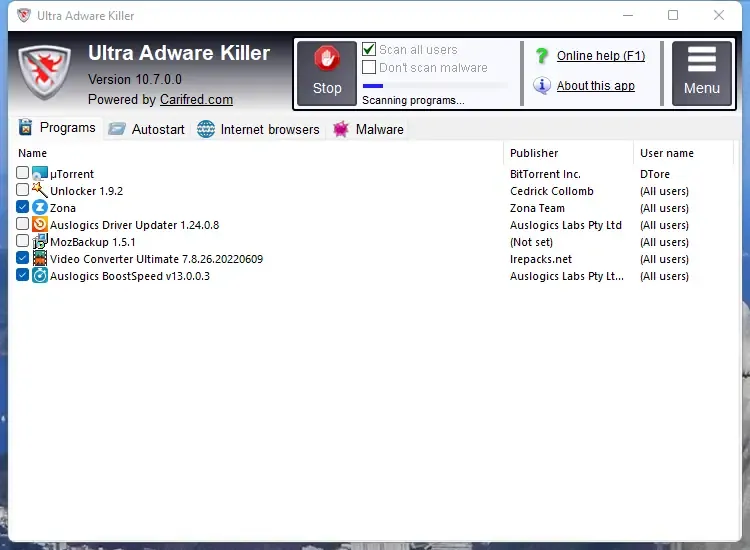Sort by User name column header
Image resolution: width=750 pixels, height=550 pixels.
point(667,154)
